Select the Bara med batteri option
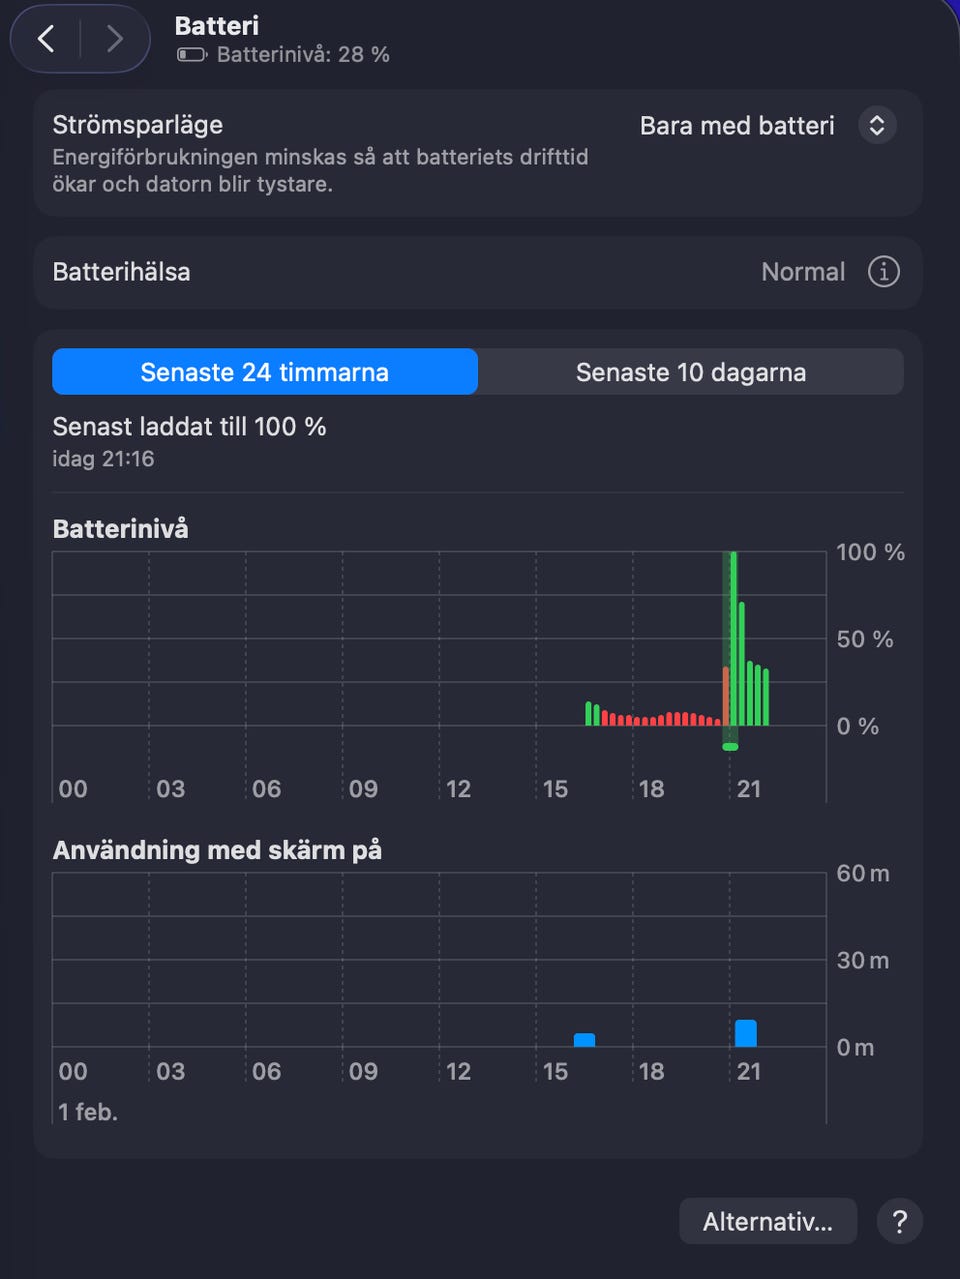Image resolution: width=960 pixels, height=1279 pixels. pyautogui.click(x=737, y=126)
